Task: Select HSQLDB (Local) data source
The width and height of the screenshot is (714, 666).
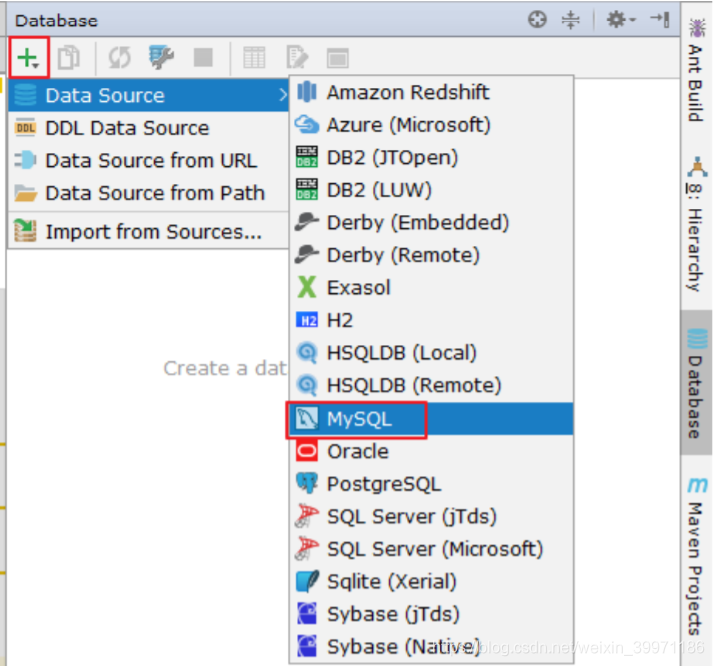Action: click(431, 353)
